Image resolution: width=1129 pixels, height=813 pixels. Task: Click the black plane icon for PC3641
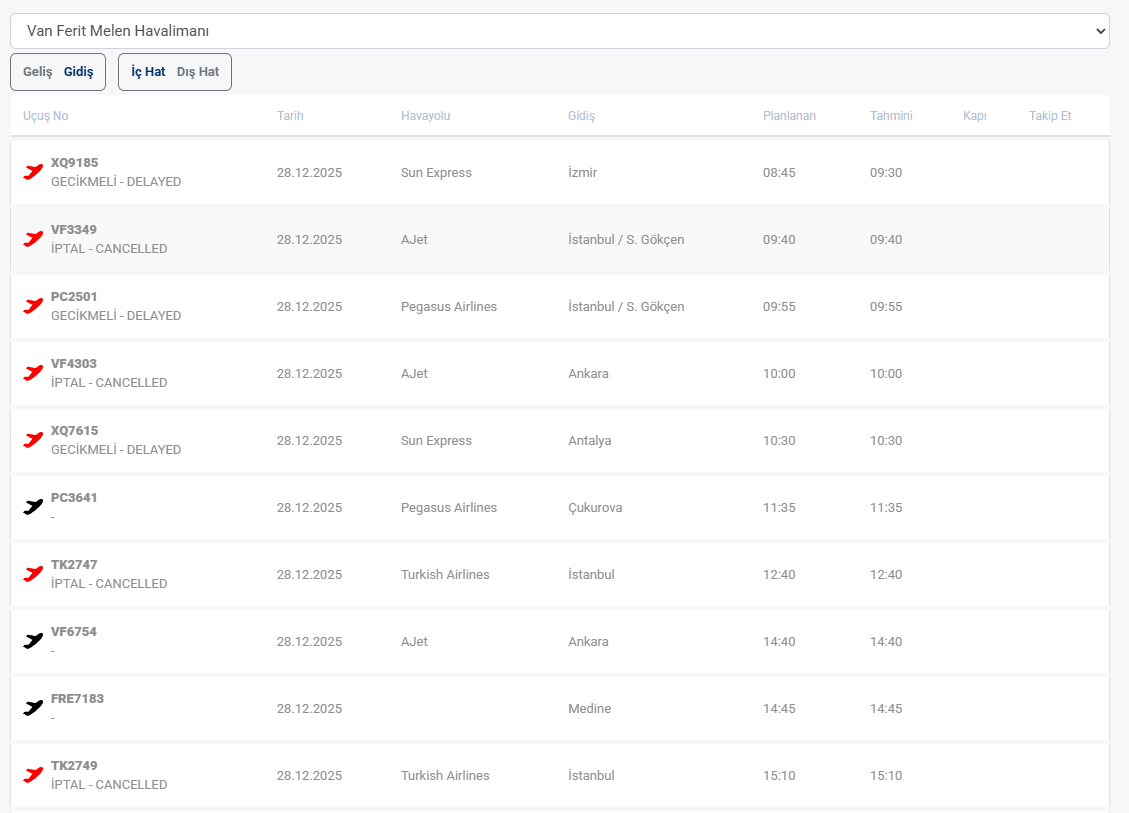tap(33, 507)
